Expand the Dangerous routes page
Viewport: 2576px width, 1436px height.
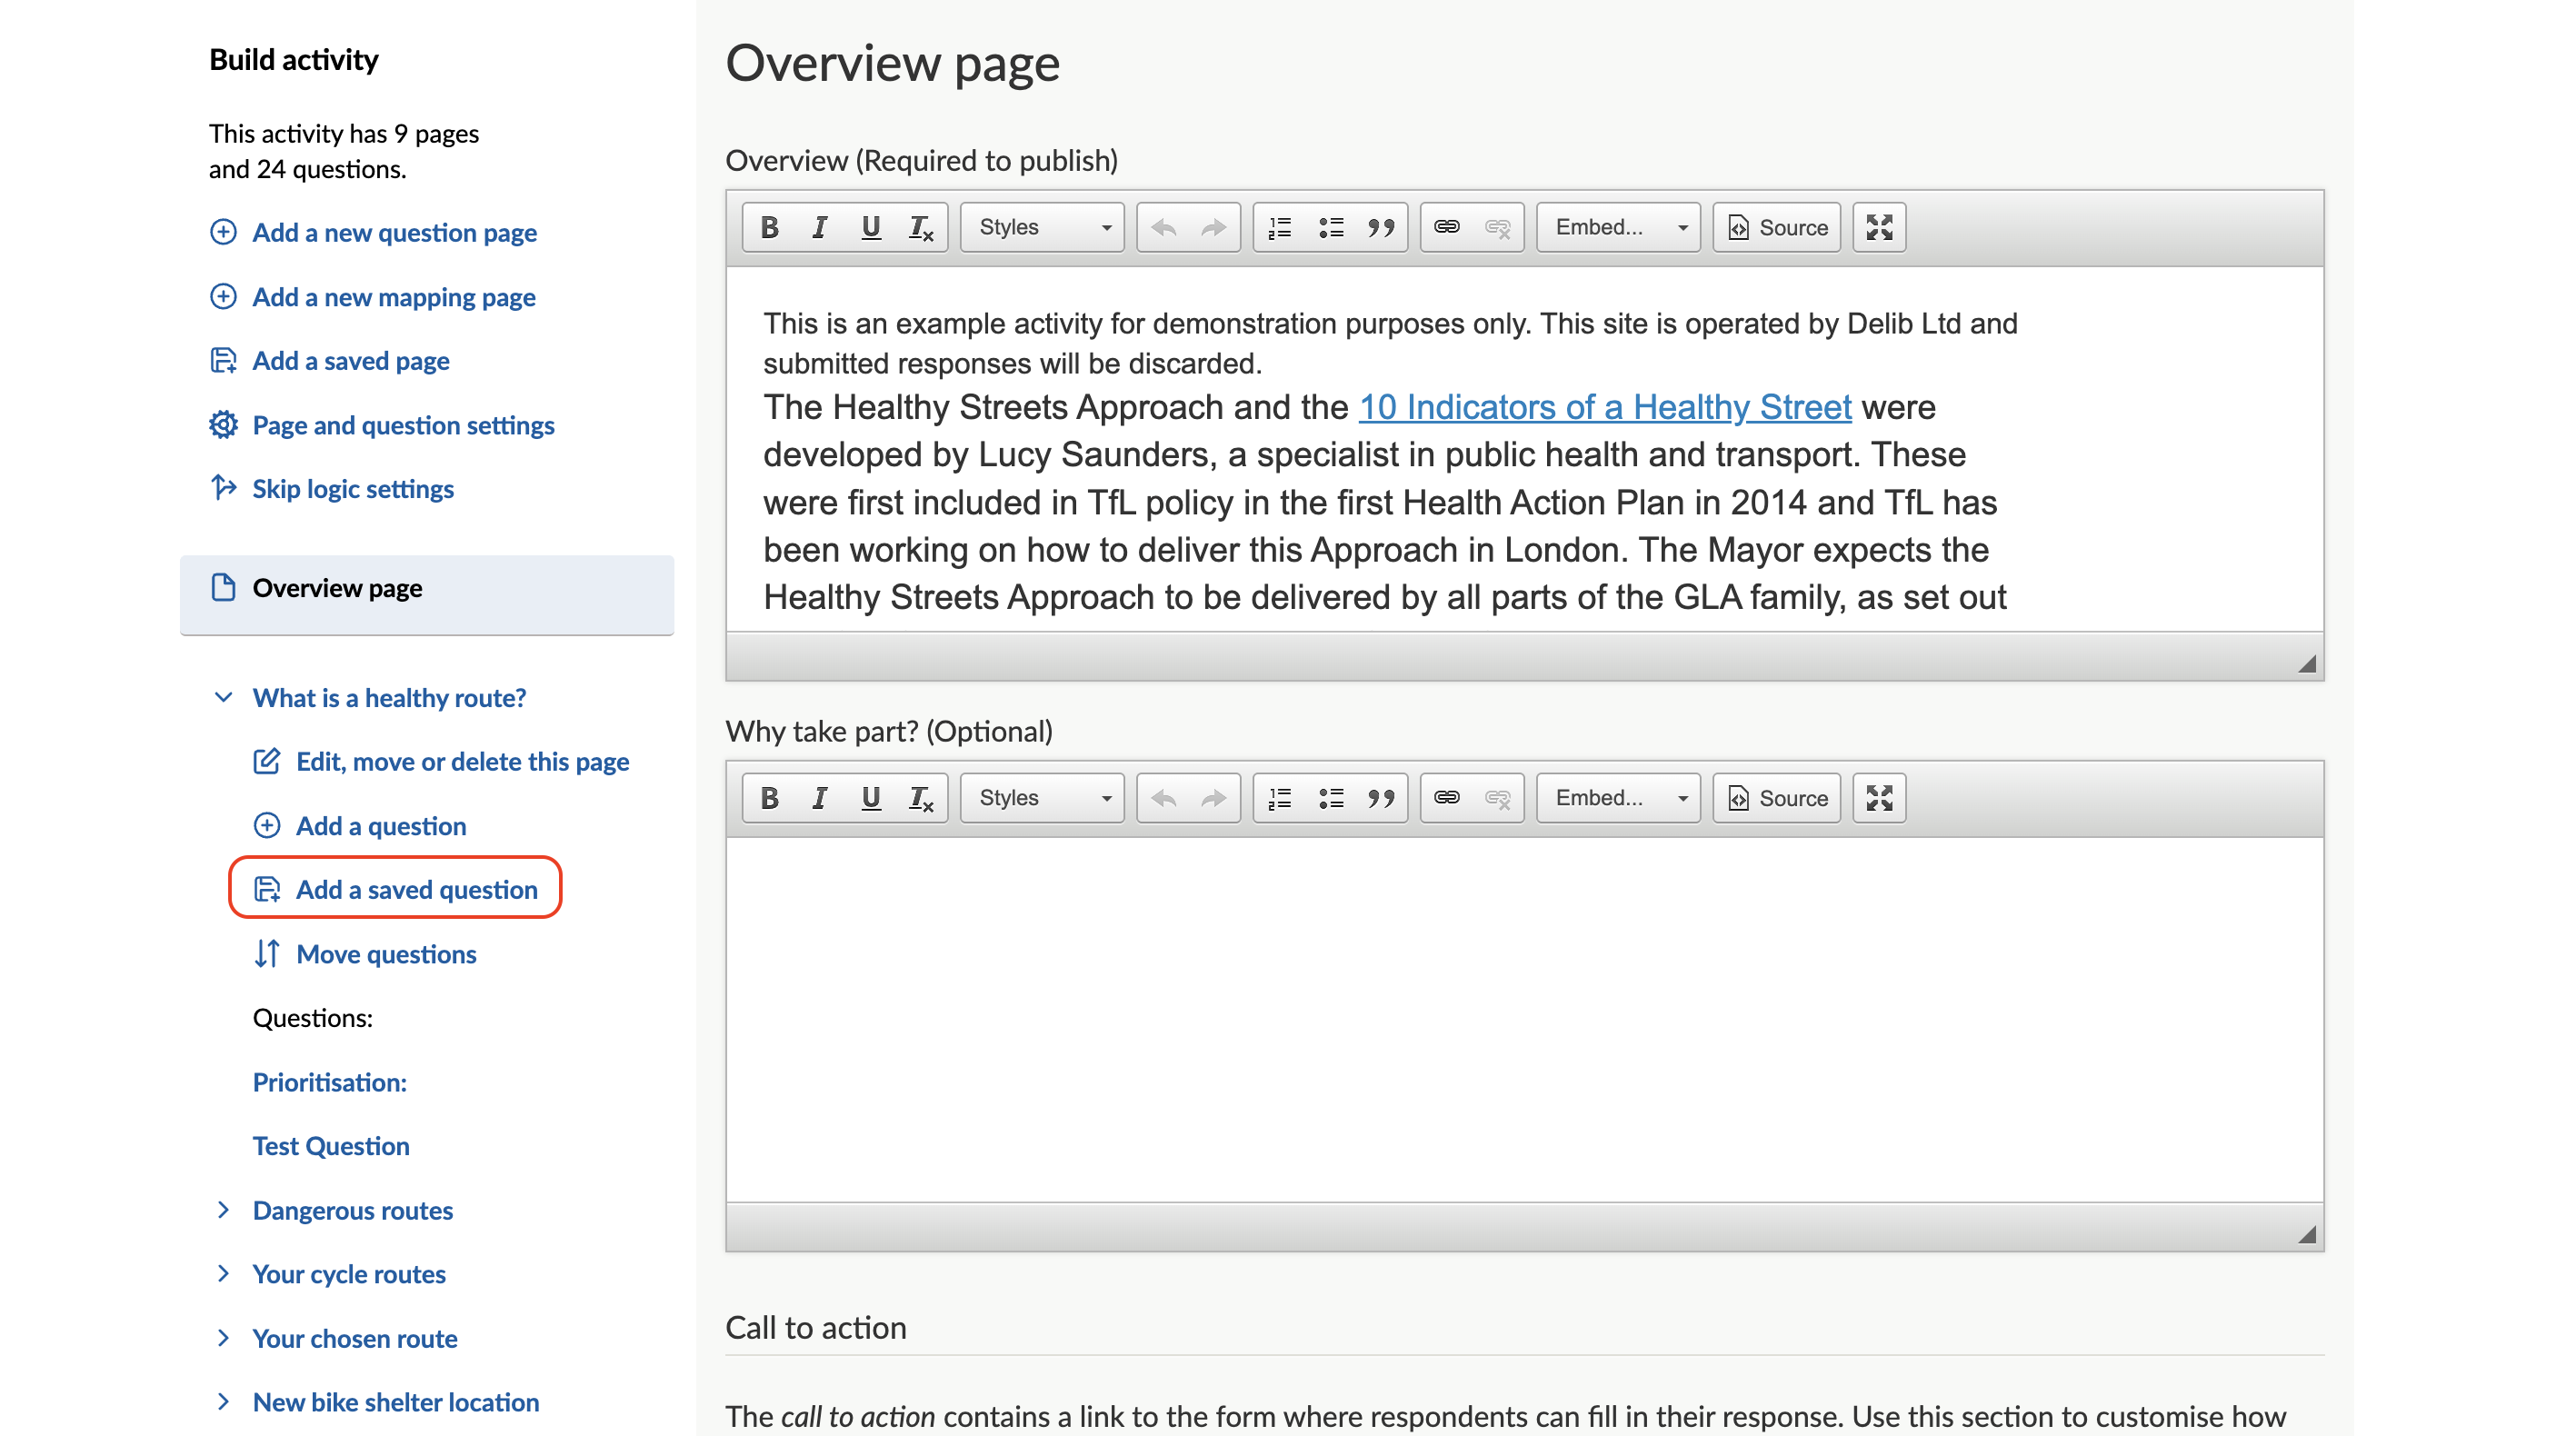click(x=223, y=1210)
